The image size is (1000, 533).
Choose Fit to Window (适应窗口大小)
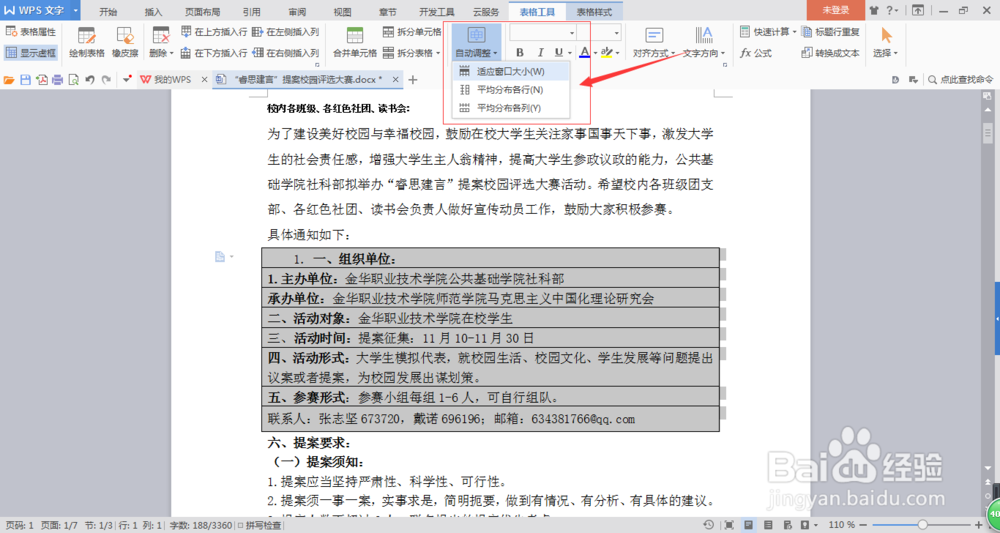coord(510,71)
